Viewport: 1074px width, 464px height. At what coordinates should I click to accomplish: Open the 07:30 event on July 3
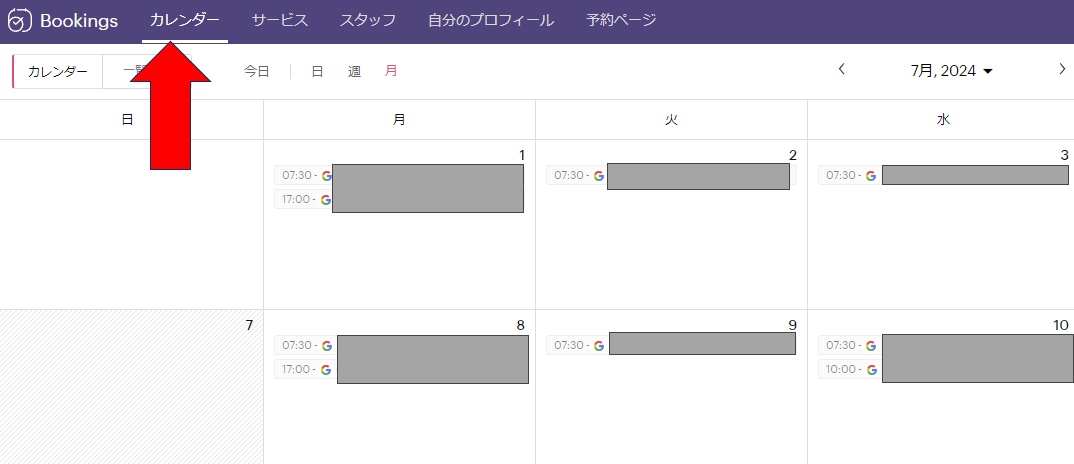click(x=944, y=175)
